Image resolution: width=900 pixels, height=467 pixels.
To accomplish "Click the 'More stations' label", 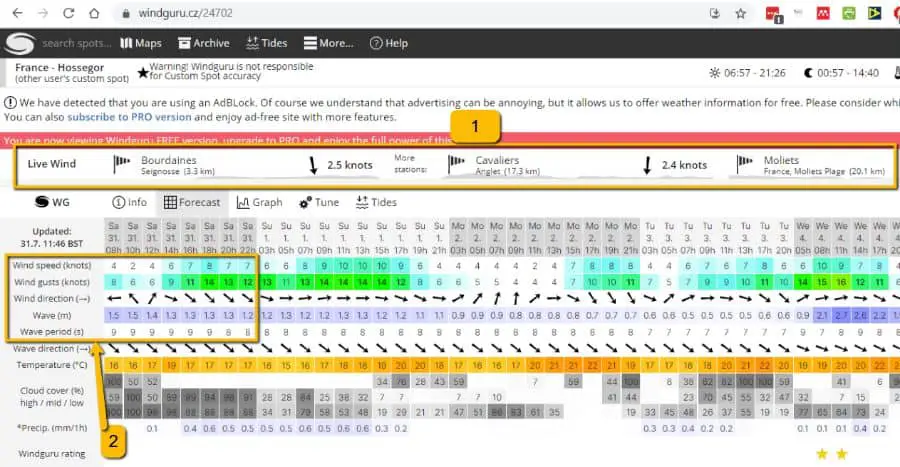I will pos(410,164).
